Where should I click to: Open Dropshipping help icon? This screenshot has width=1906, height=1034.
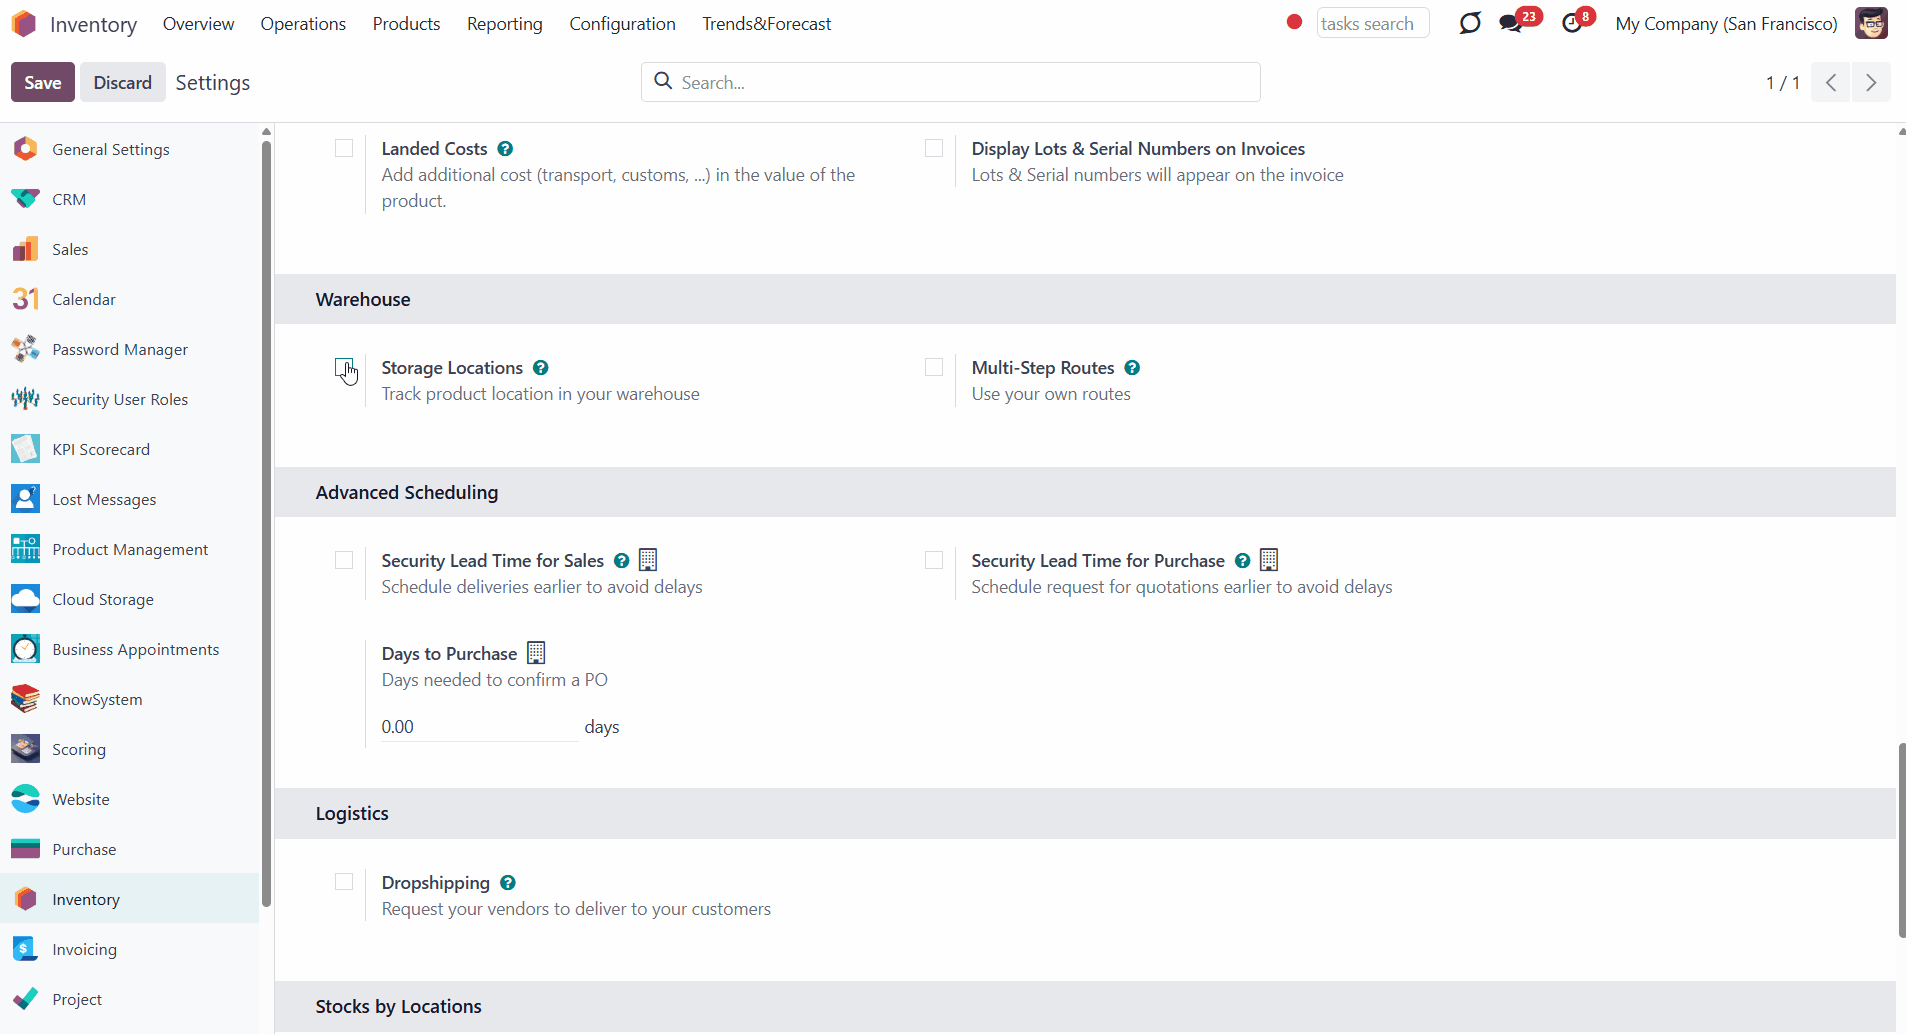point(507,883)
